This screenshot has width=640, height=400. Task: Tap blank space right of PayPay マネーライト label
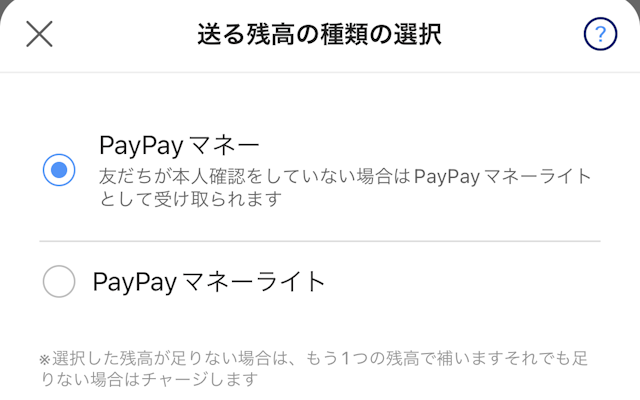coord(461,282)
